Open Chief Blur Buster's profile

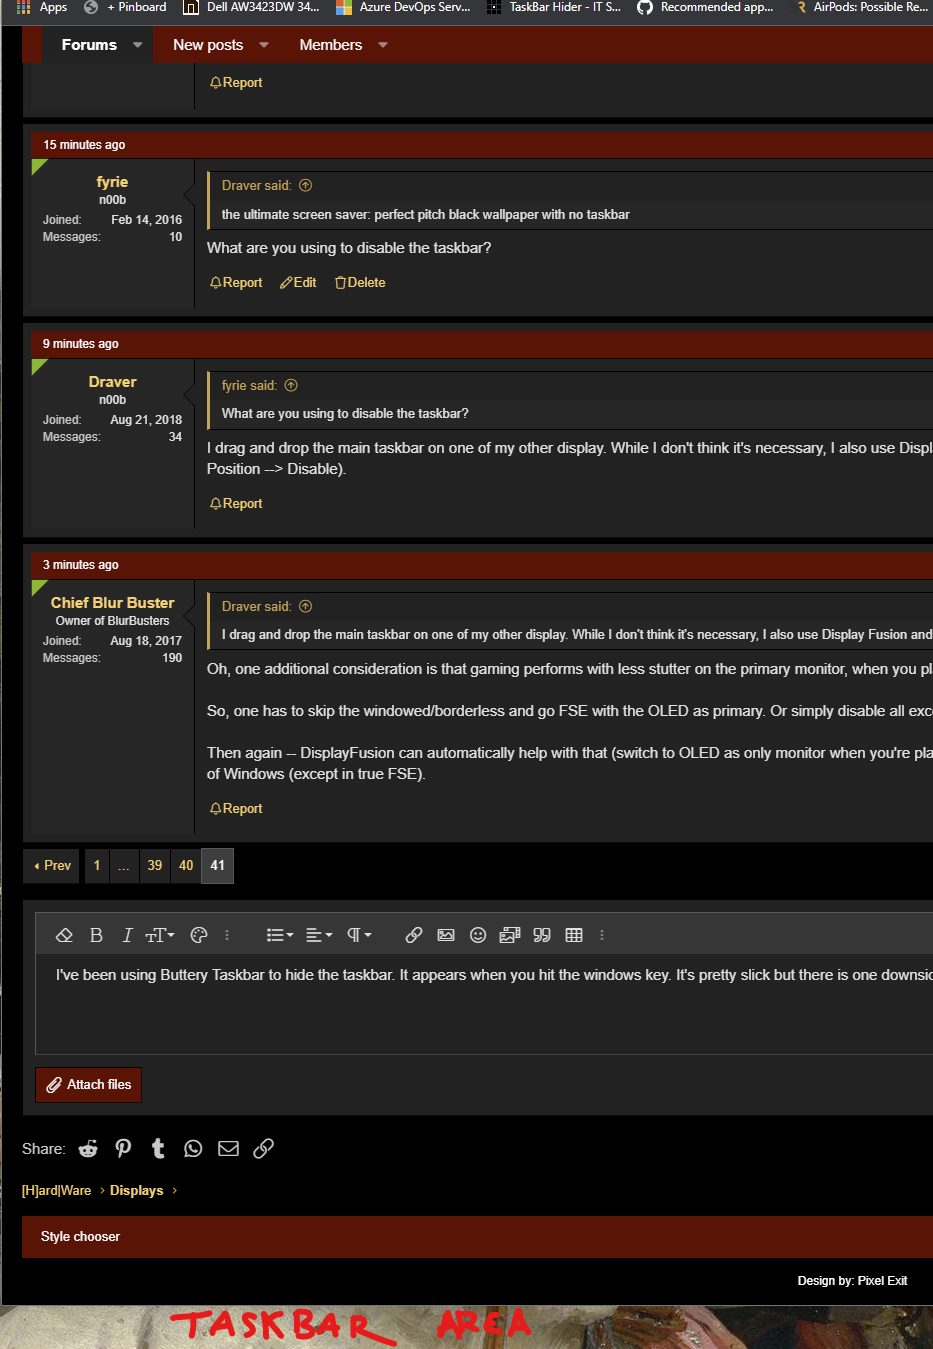[x=112, y=603]
